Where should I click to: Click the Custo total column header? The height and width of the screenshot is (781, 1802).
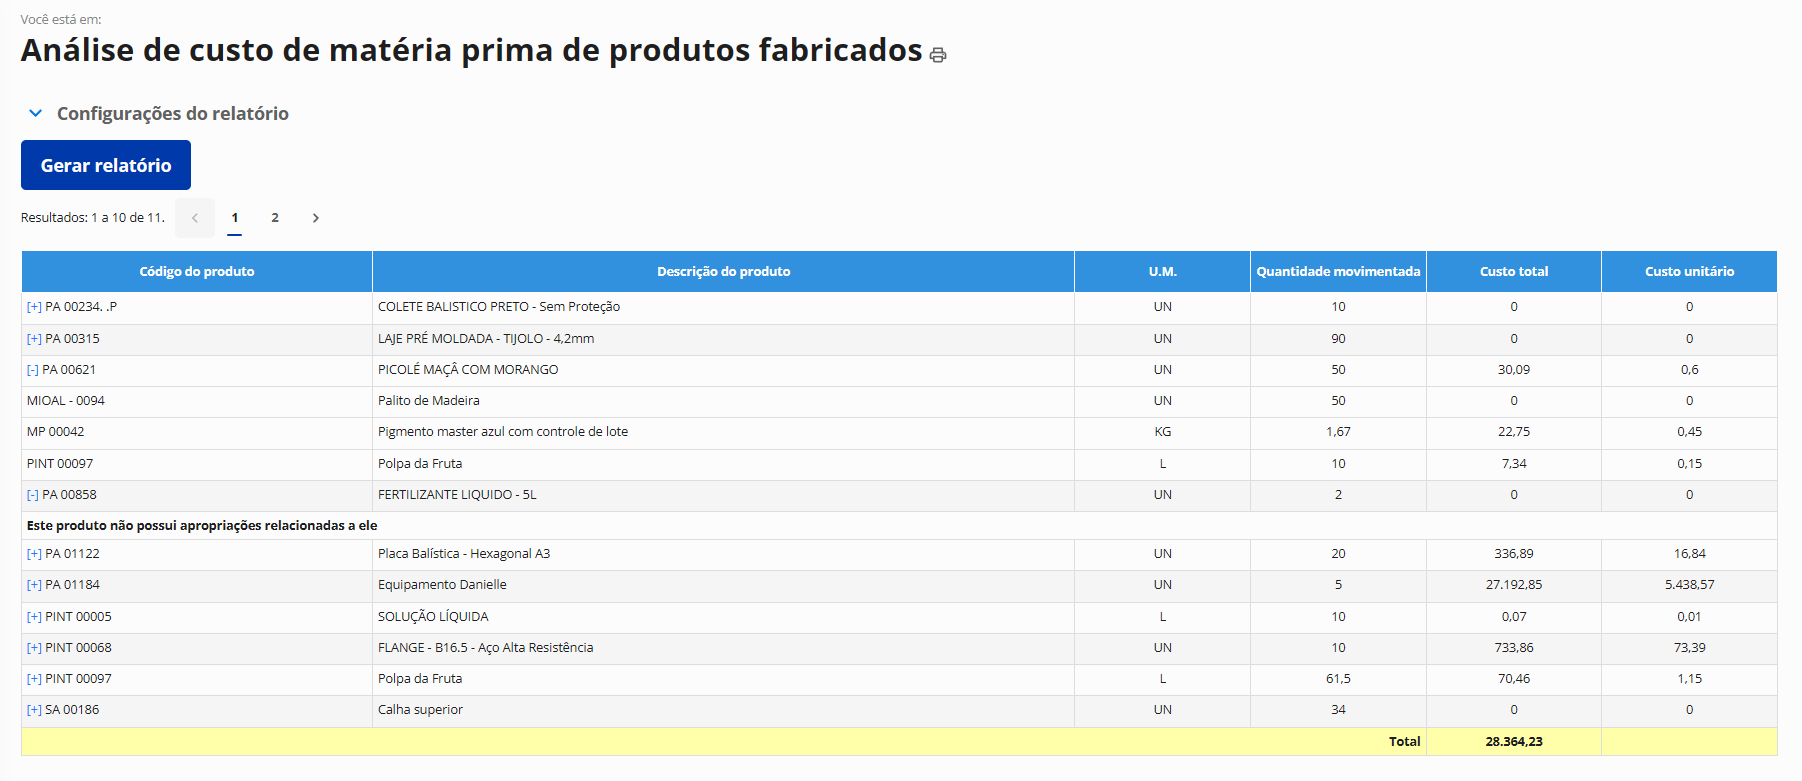tap(1513, 271)
